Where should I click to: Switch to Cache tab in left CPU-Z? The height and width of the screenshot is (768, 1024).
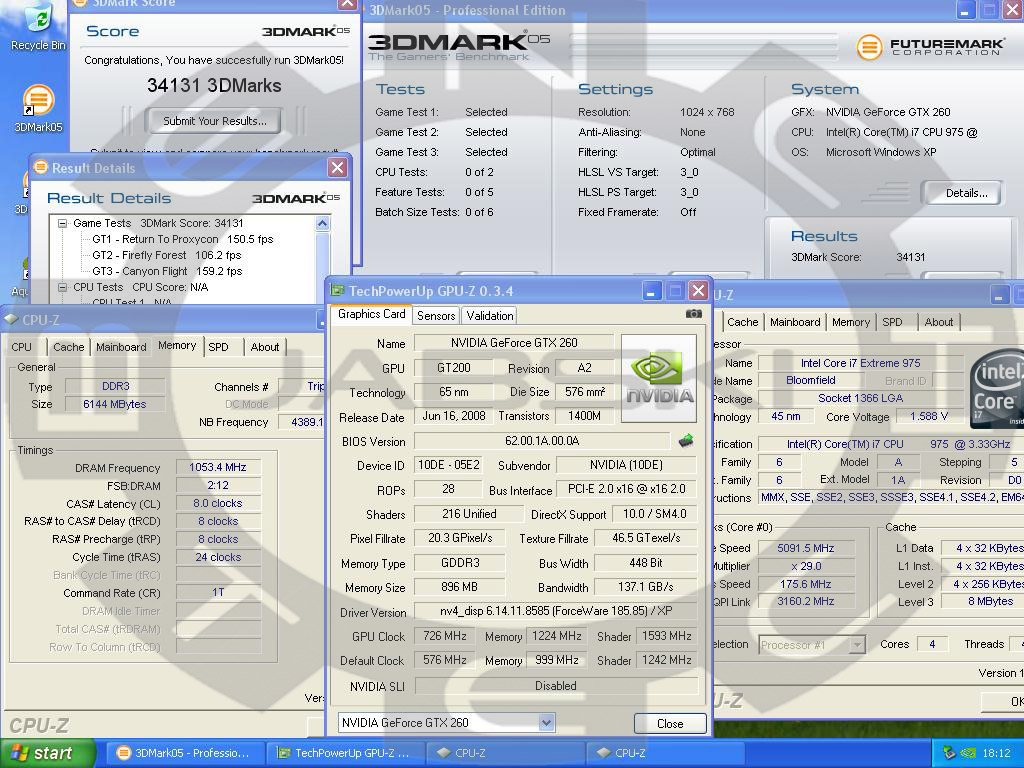click(x=69, y=347)
